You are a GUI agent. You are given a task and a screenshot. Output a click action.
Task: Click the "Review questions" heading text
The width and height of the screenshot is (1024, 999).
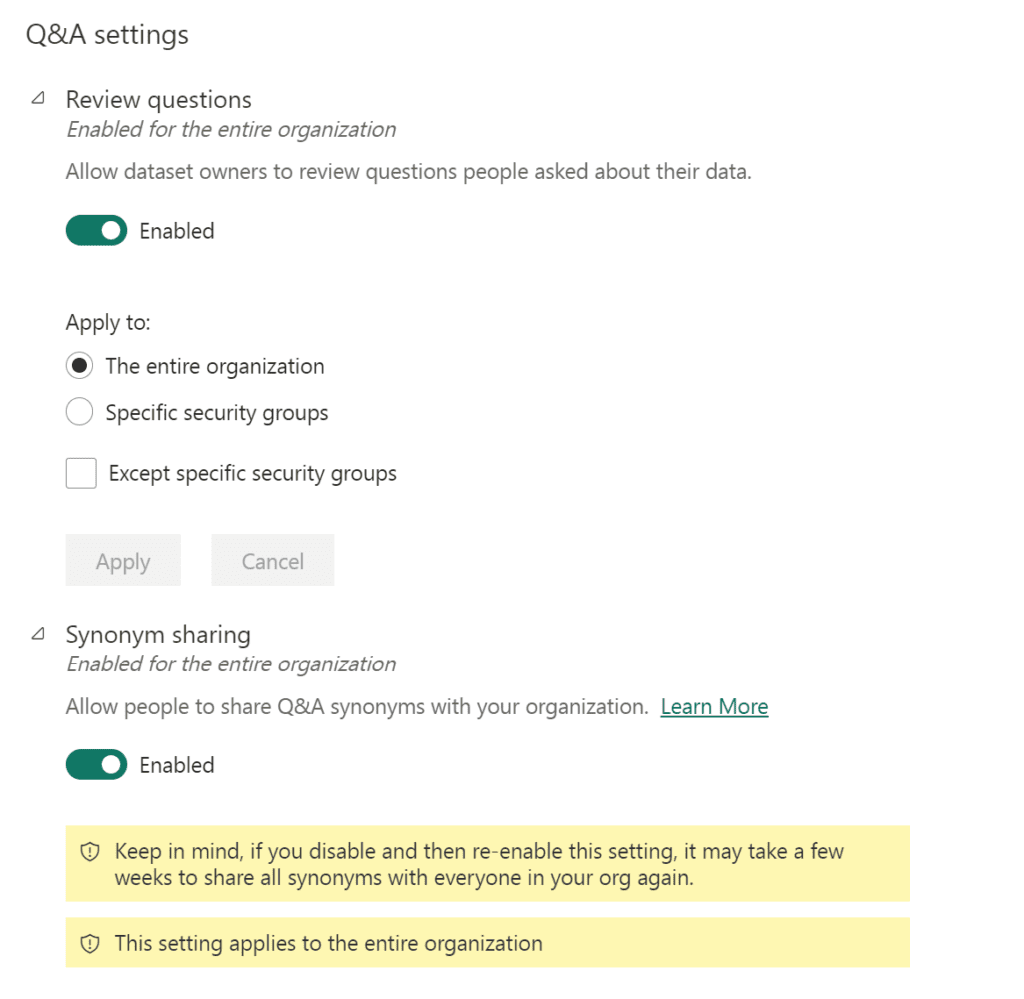(158, 100)
